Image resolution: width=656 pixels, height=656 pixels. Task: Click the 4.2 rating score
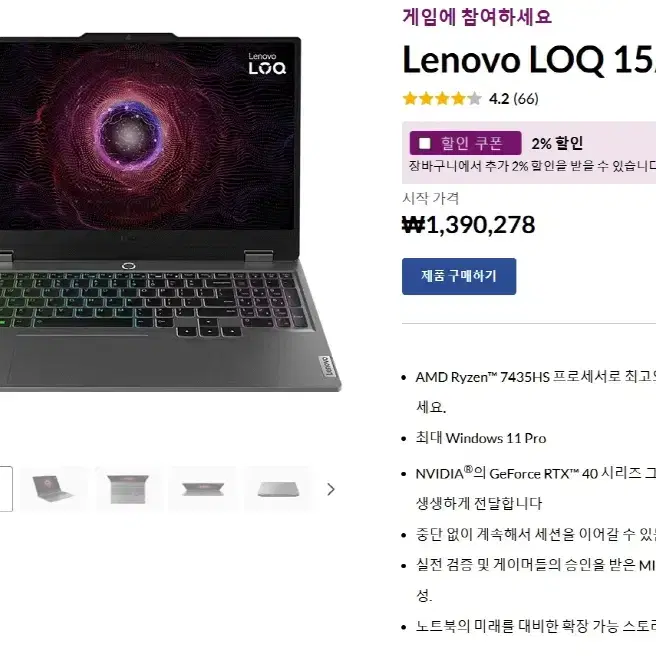click(x=499, y=99)
